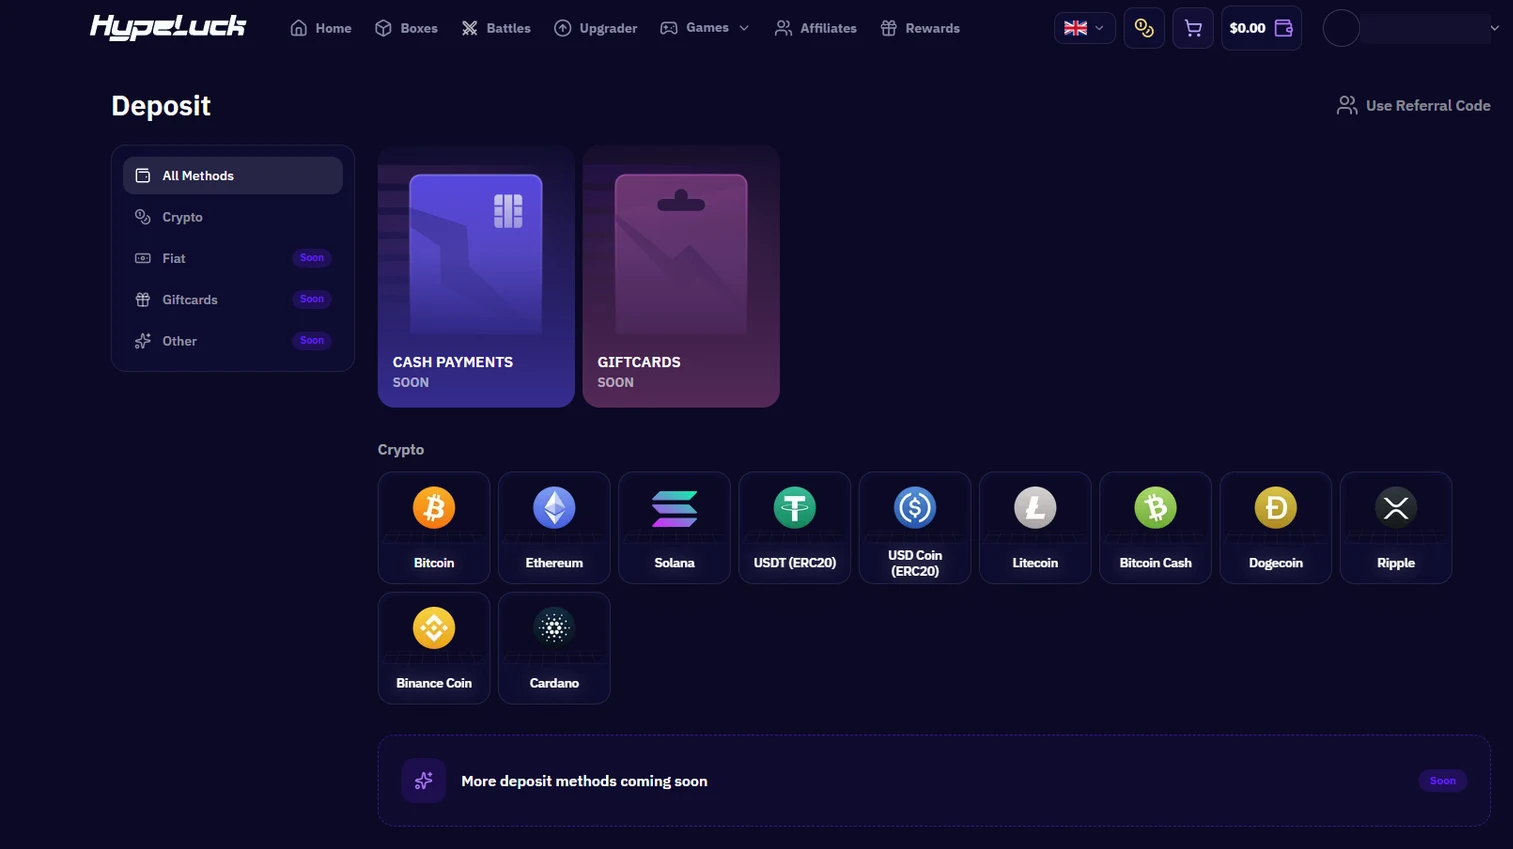Click the Soon badge in the bottom banner
The height and width of the screenshot is (849, 1513).
click(x=1442, y=781)
